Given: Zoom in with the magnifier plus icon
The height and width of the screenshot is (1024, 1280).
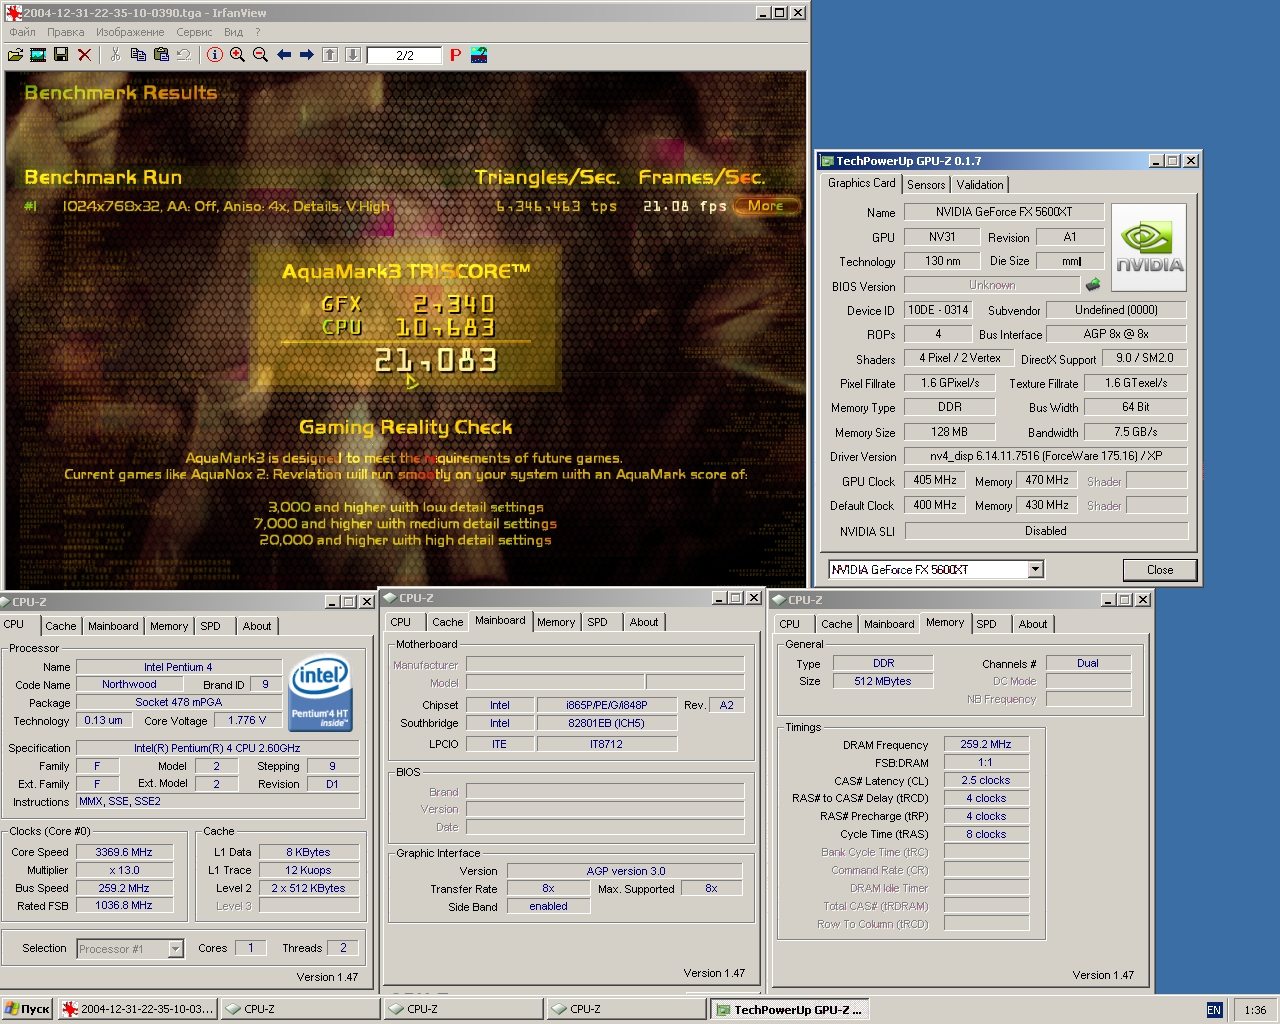Looking at the screenshot, I should [237, 55].
